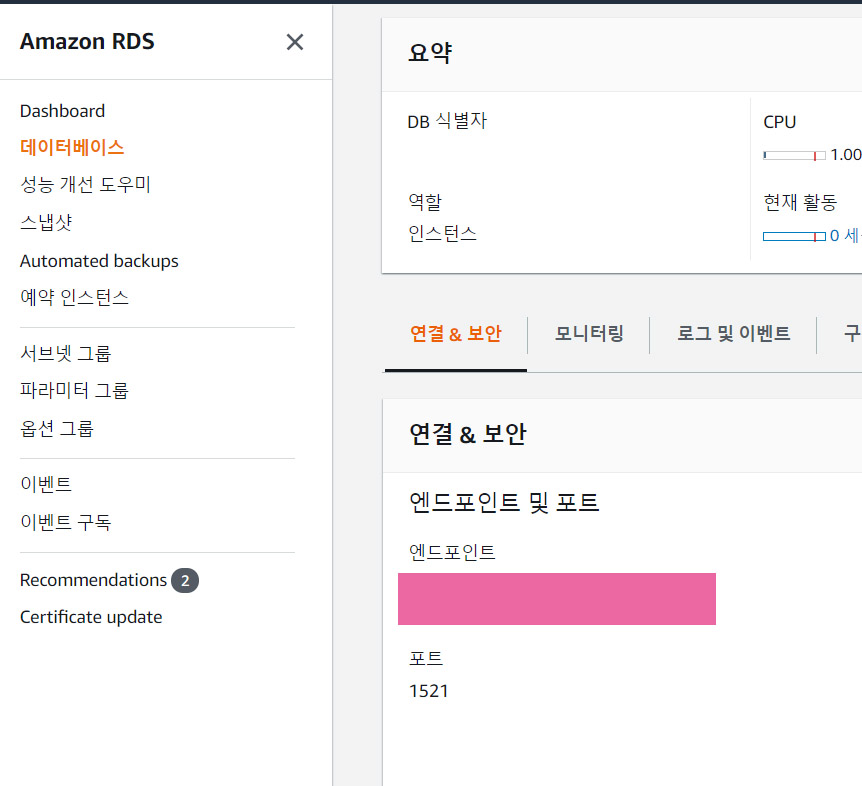Open 성능 개선 도우미 page
The height and width of the screenshot is (786, 862).
[85, 184]
